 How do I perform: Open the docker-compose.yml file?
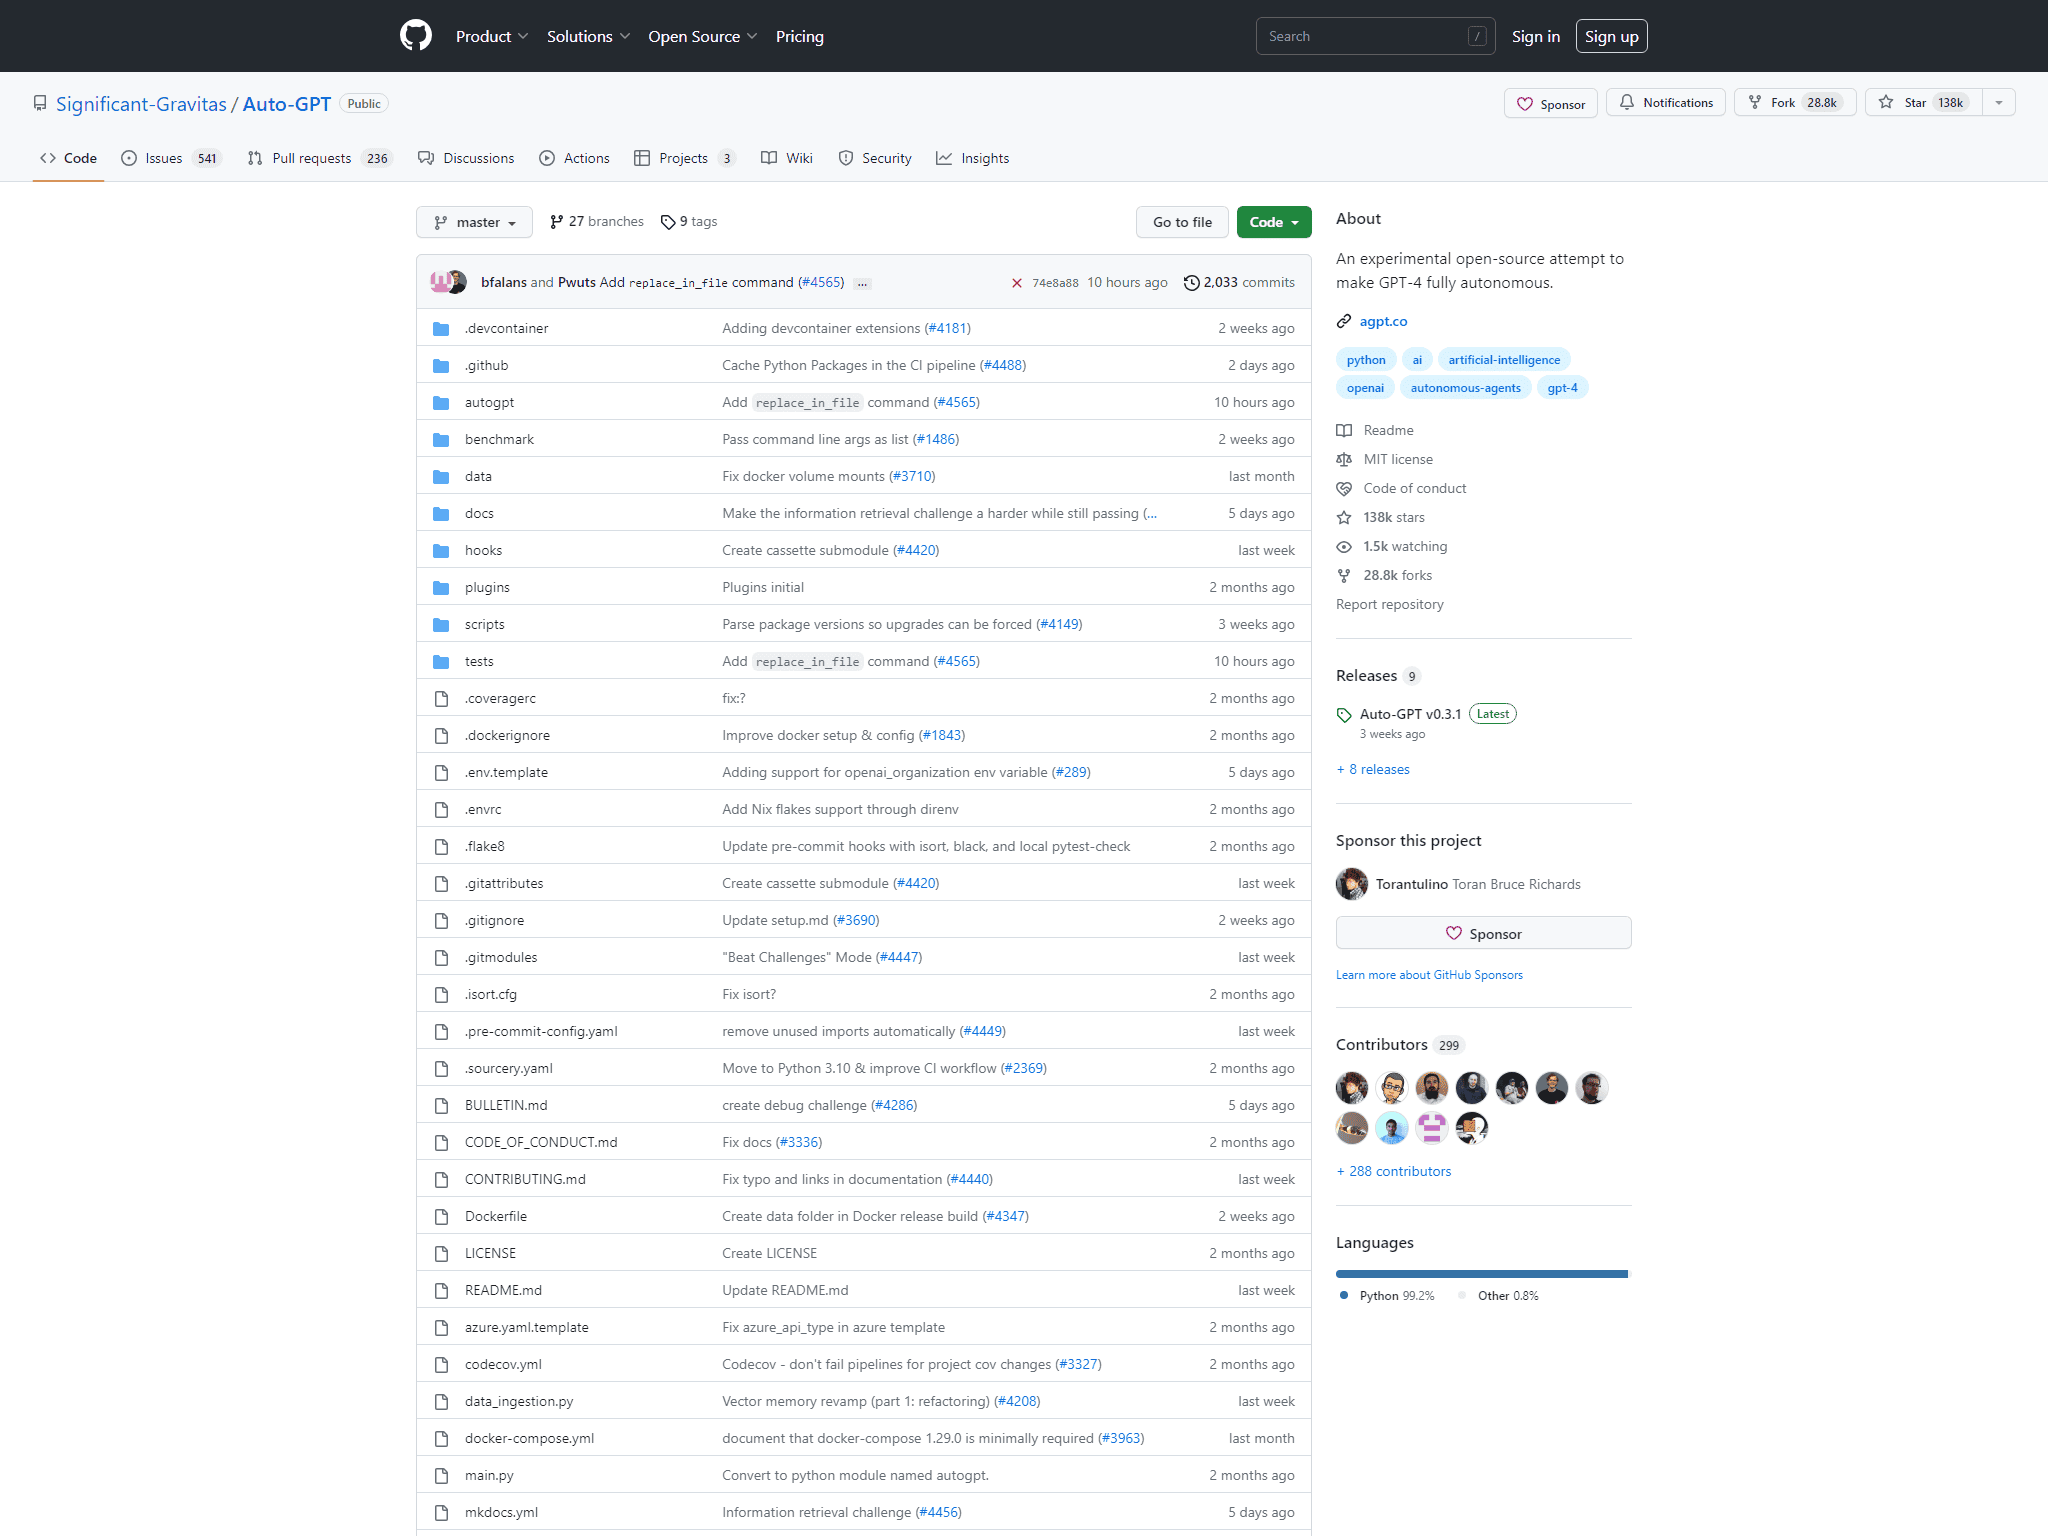529,1438
